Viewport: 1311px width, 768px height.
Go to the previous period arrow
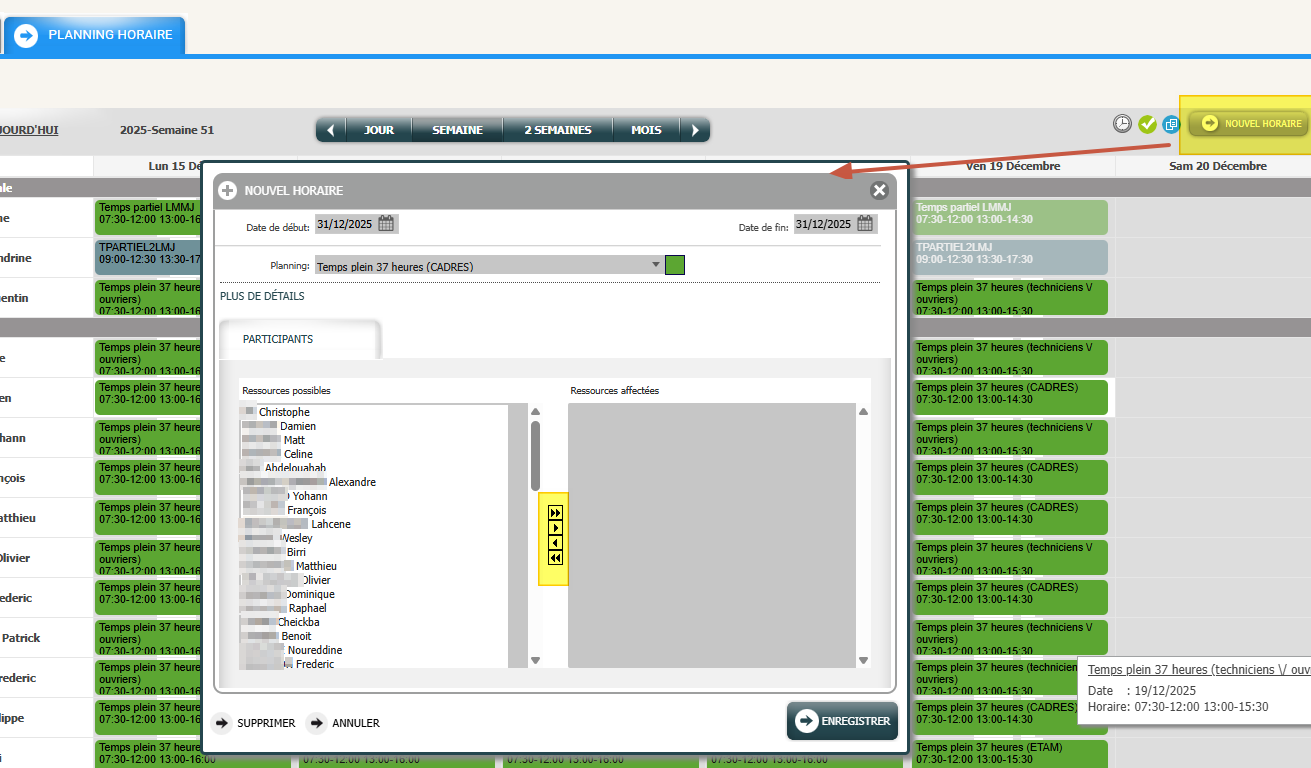point(330,130)
